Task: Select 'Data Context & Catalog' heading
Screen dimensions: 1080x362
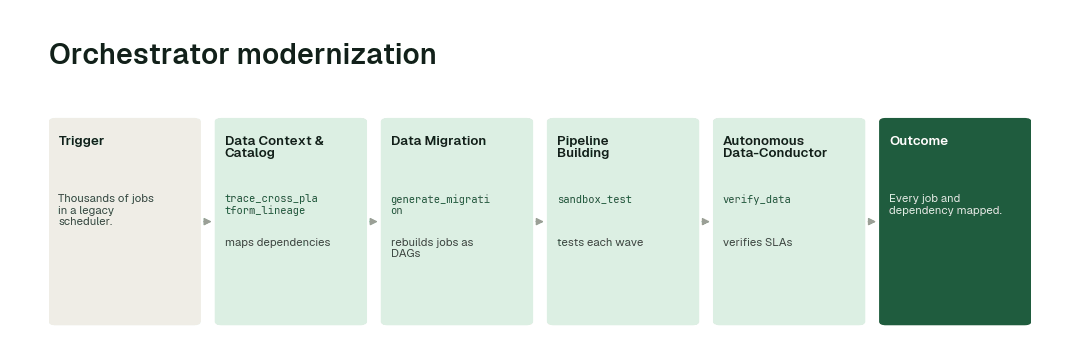Action: tap(274, 147)
